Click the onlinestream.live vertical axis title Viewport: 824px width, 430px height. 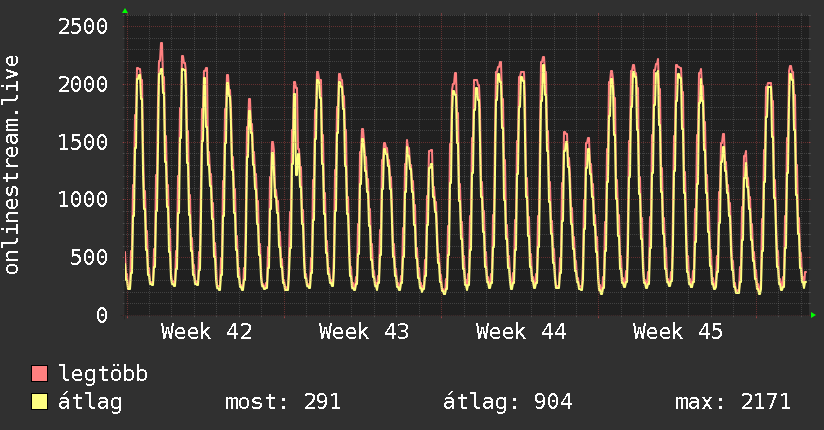point(11,165)
